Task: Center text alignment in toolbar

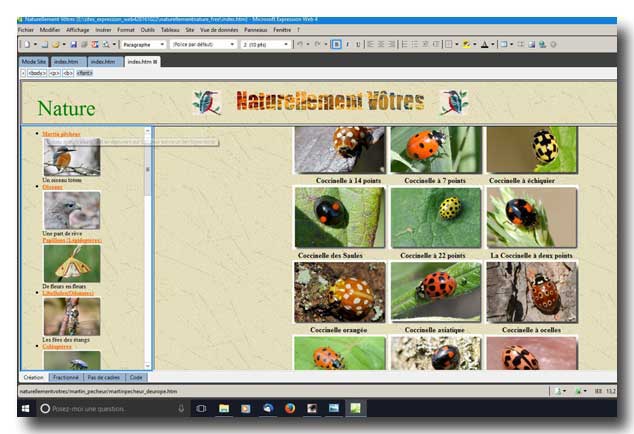Action: click(381, 44)
